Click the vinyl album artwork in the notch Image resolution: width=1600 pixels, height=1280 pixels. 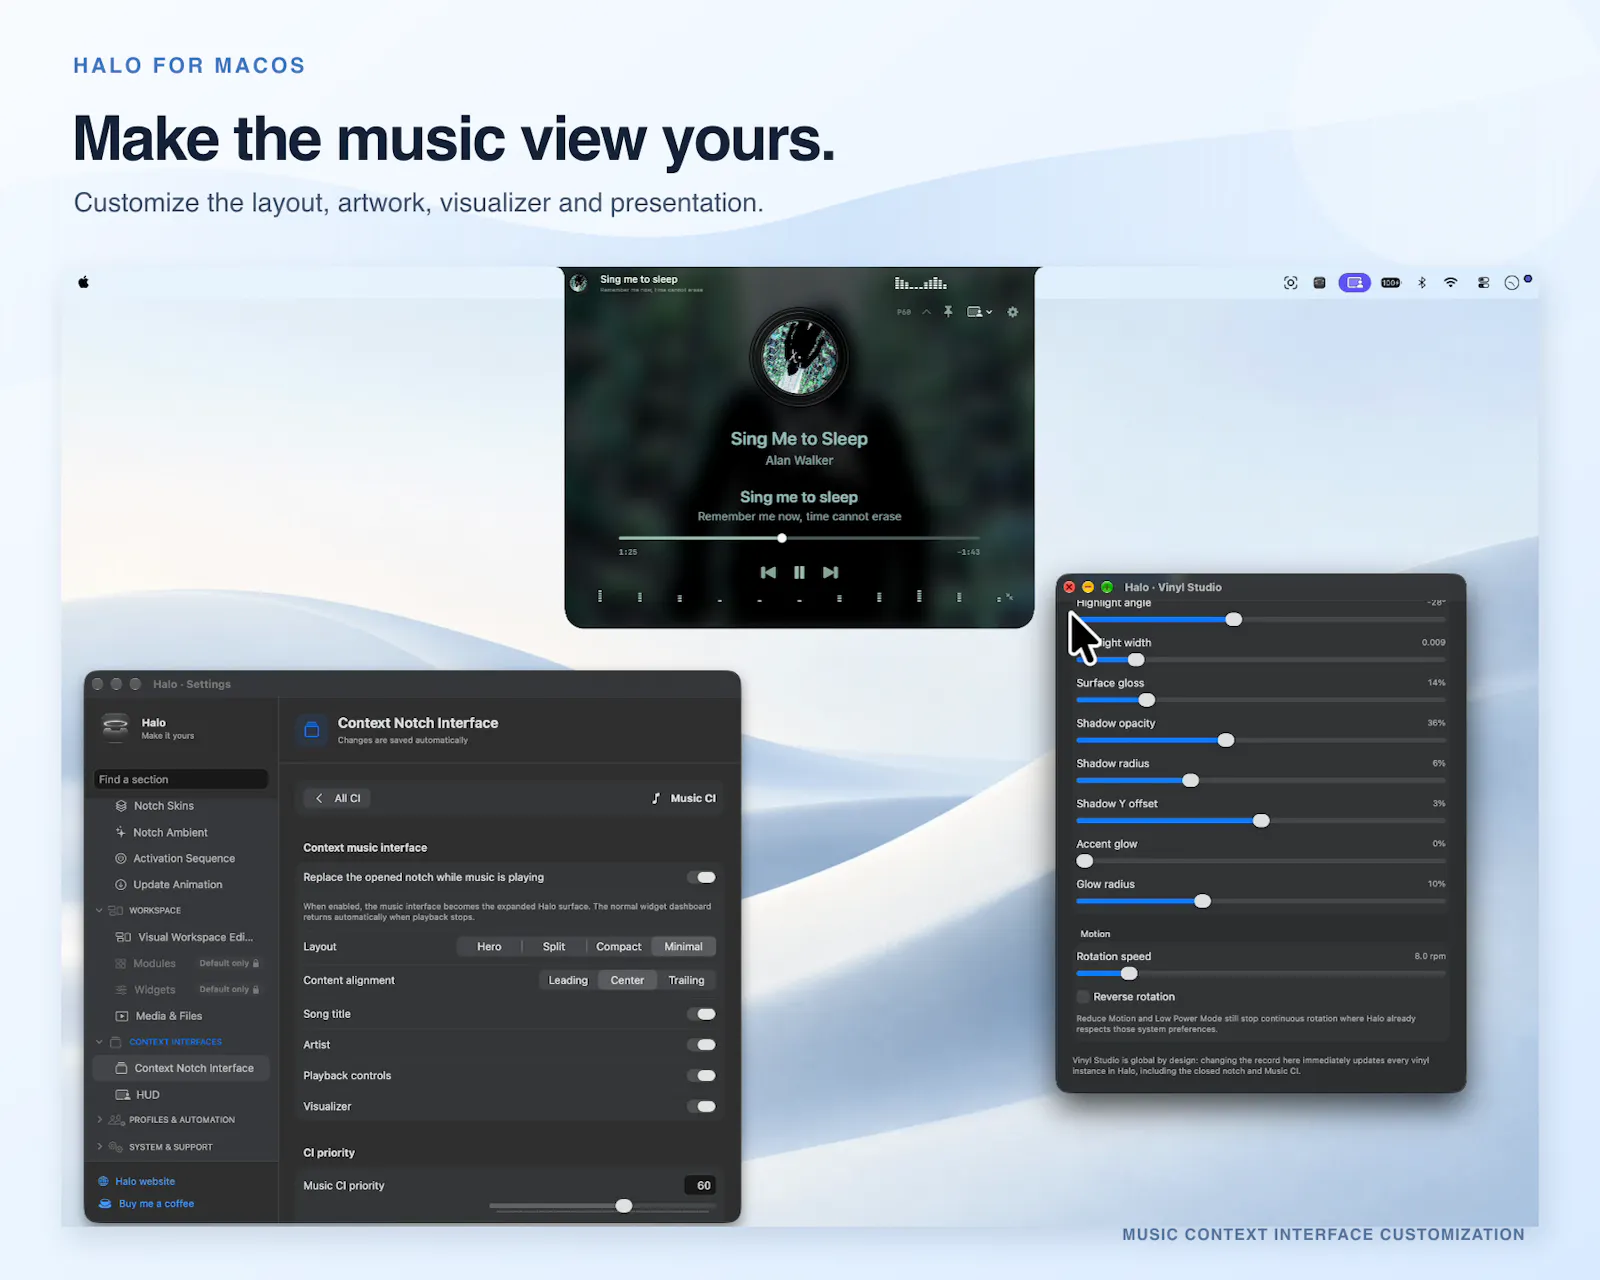coord(799,357)
